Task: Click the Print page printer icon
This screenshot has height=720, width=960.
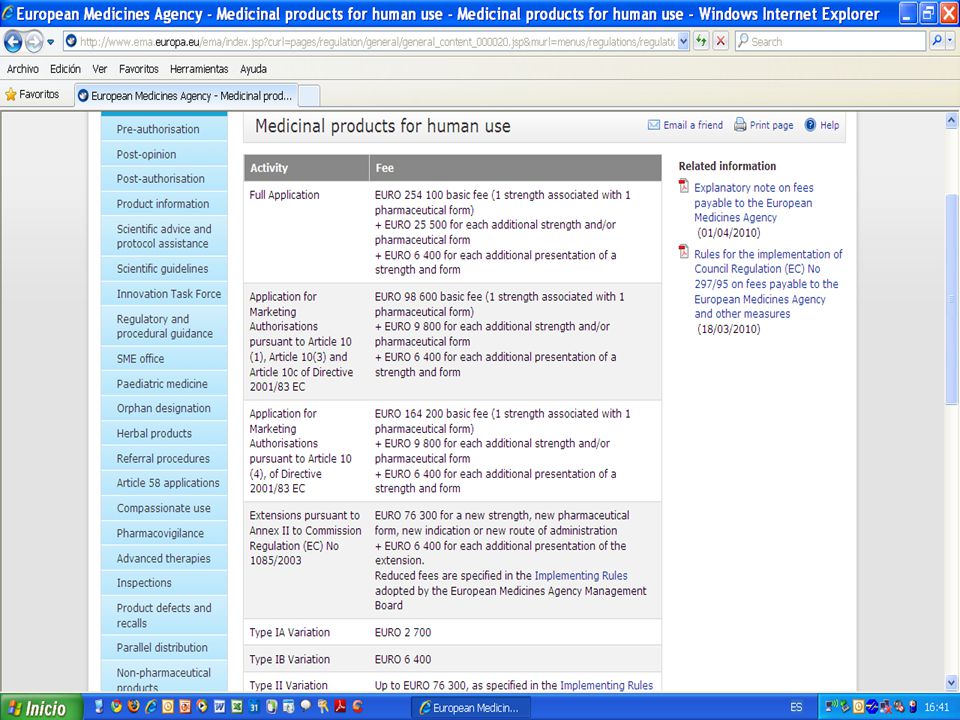Action: pos(740,124)
